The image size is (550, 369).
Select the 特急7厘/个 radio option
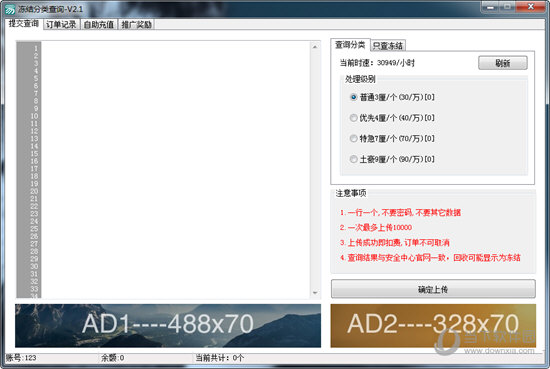pyautogui.click(x=393, y=139)
